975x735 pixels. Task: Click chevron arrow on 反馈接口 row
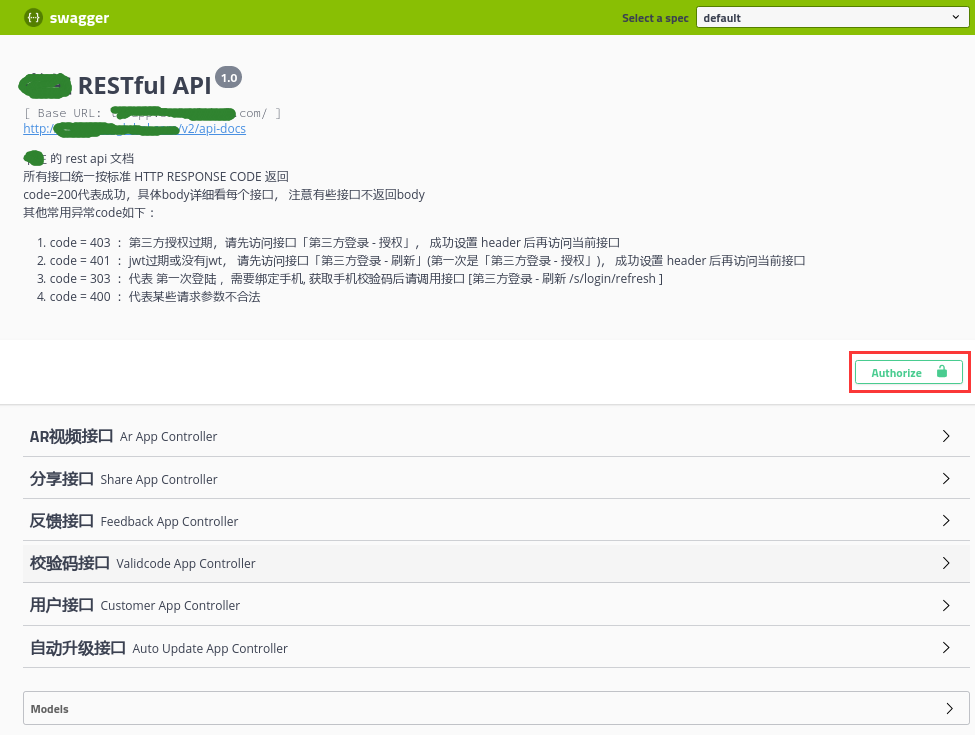[946, 521]
